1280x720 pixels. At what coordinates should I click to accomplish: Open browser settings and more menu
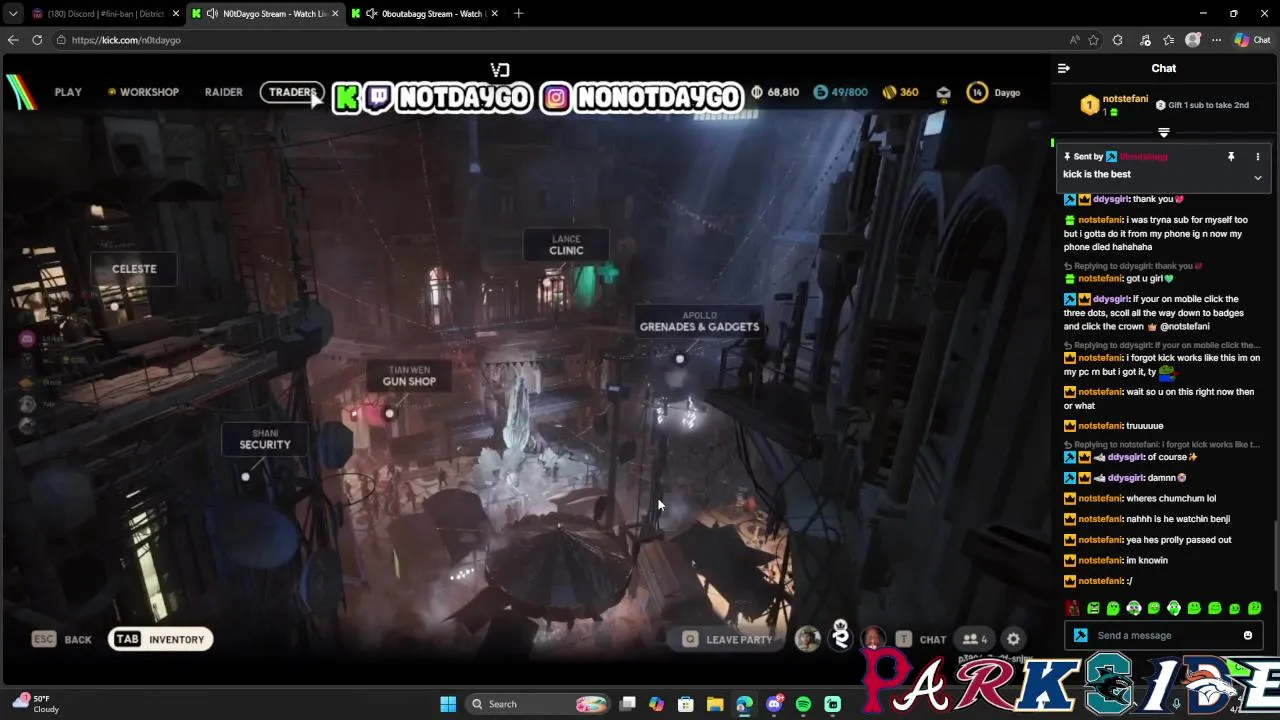pos(1216,40)
